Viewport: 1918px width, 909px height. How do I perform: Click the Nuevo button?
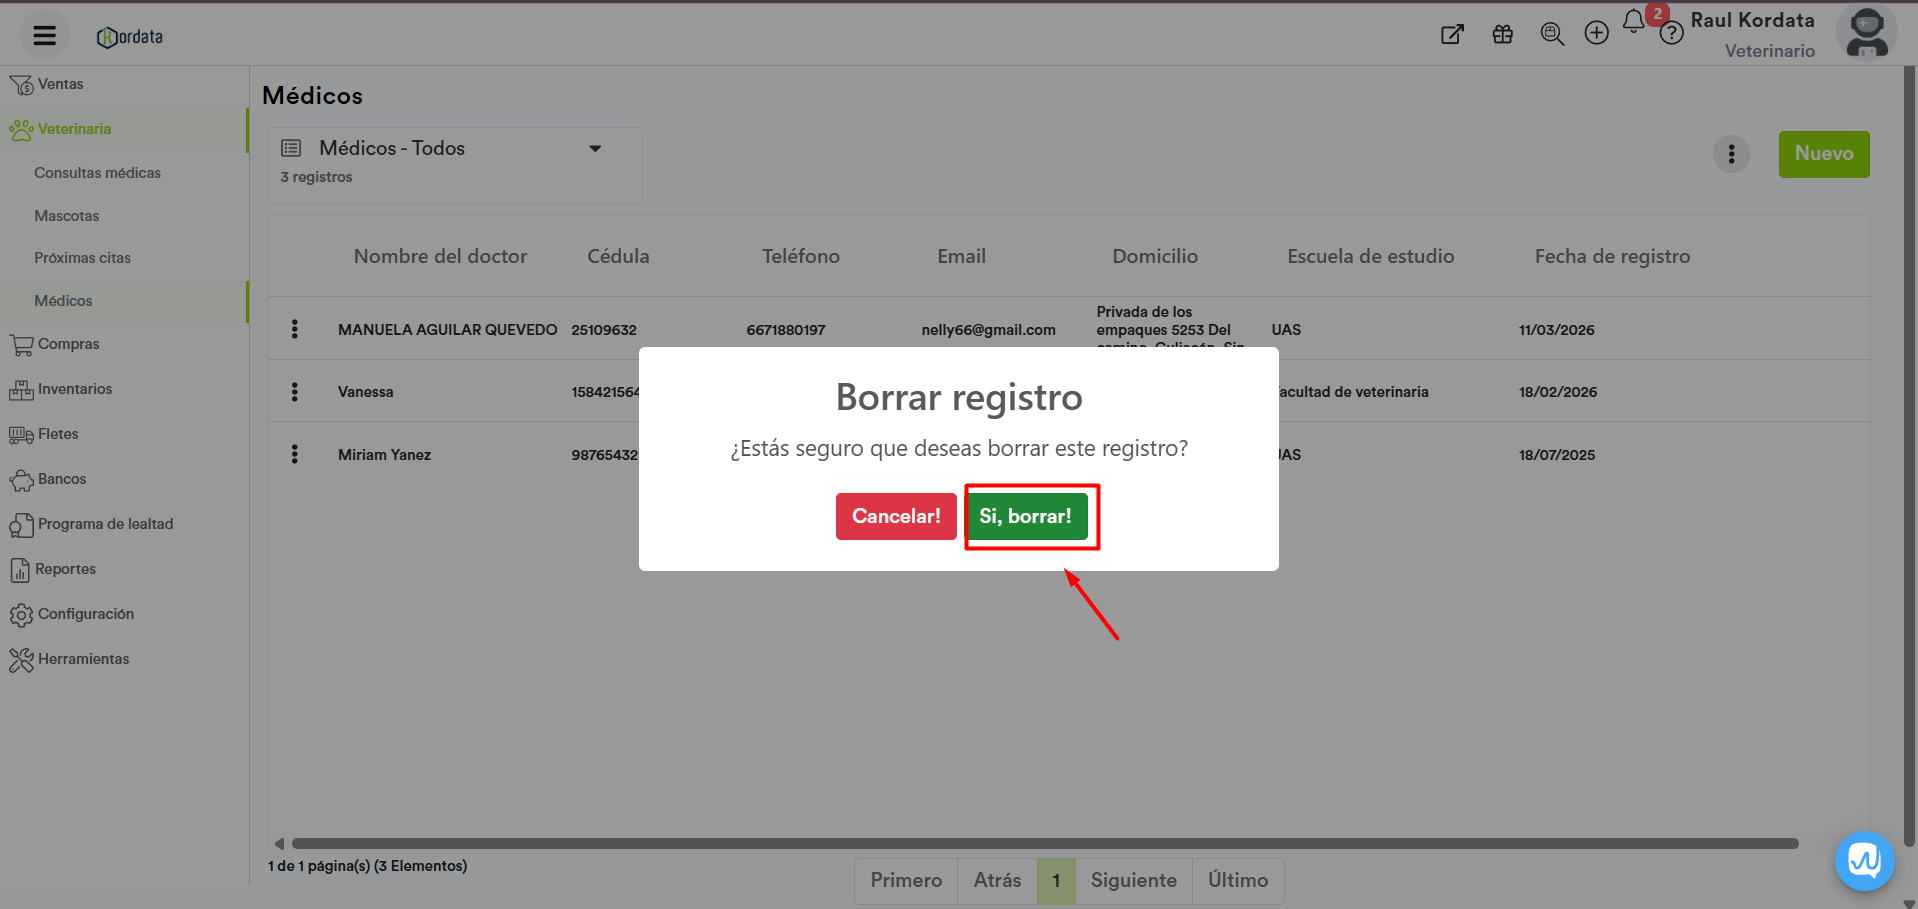point(1823,154)
